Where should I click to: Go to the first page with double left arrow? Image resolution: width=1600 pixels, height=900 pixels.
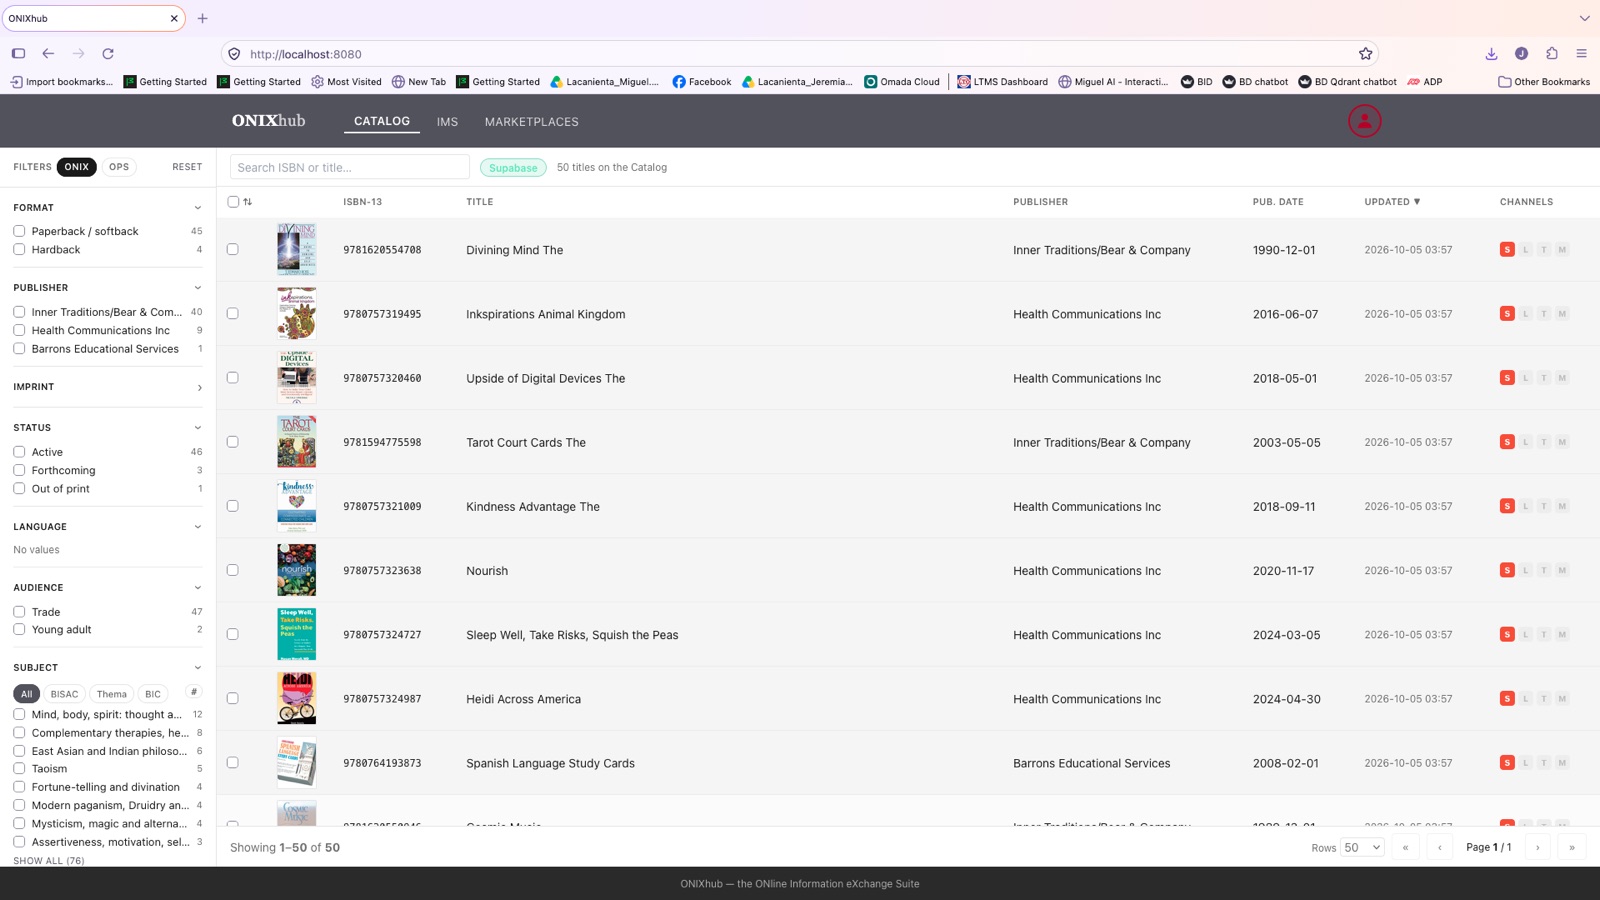click(x=1405, y=848)
